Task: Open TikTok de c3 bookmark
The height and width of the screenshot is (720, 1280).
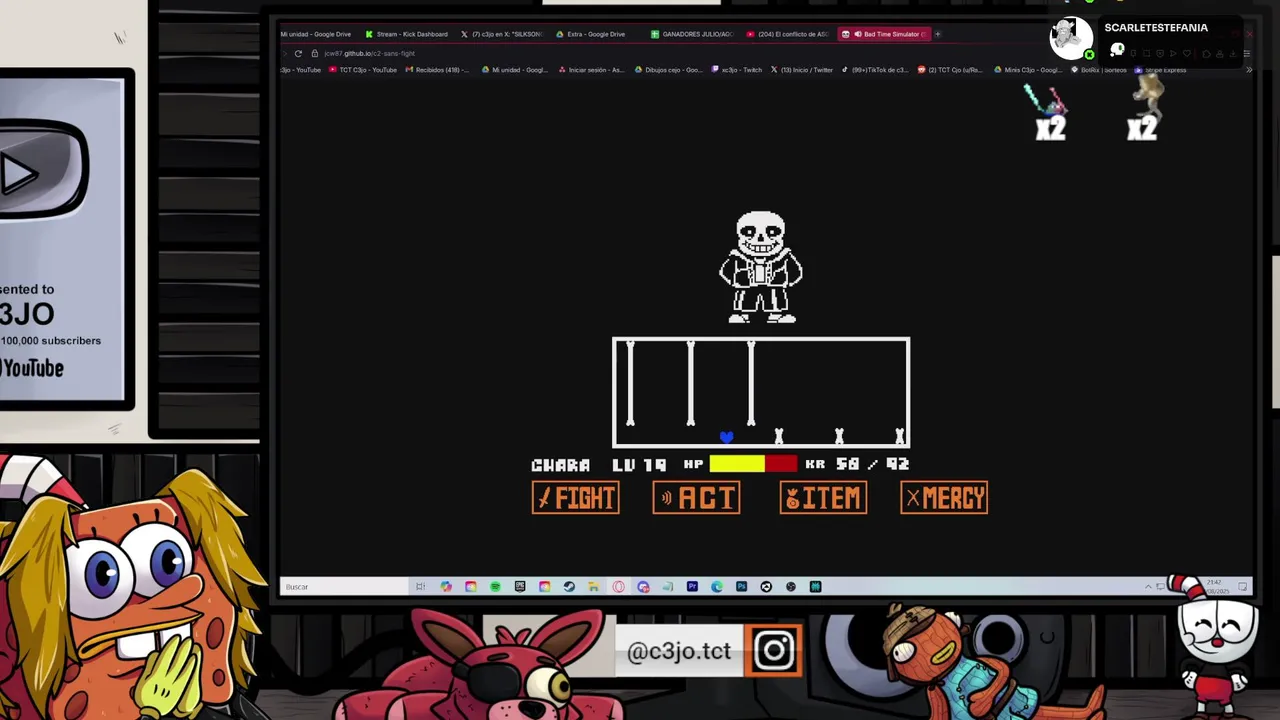Action: (875, 70)
